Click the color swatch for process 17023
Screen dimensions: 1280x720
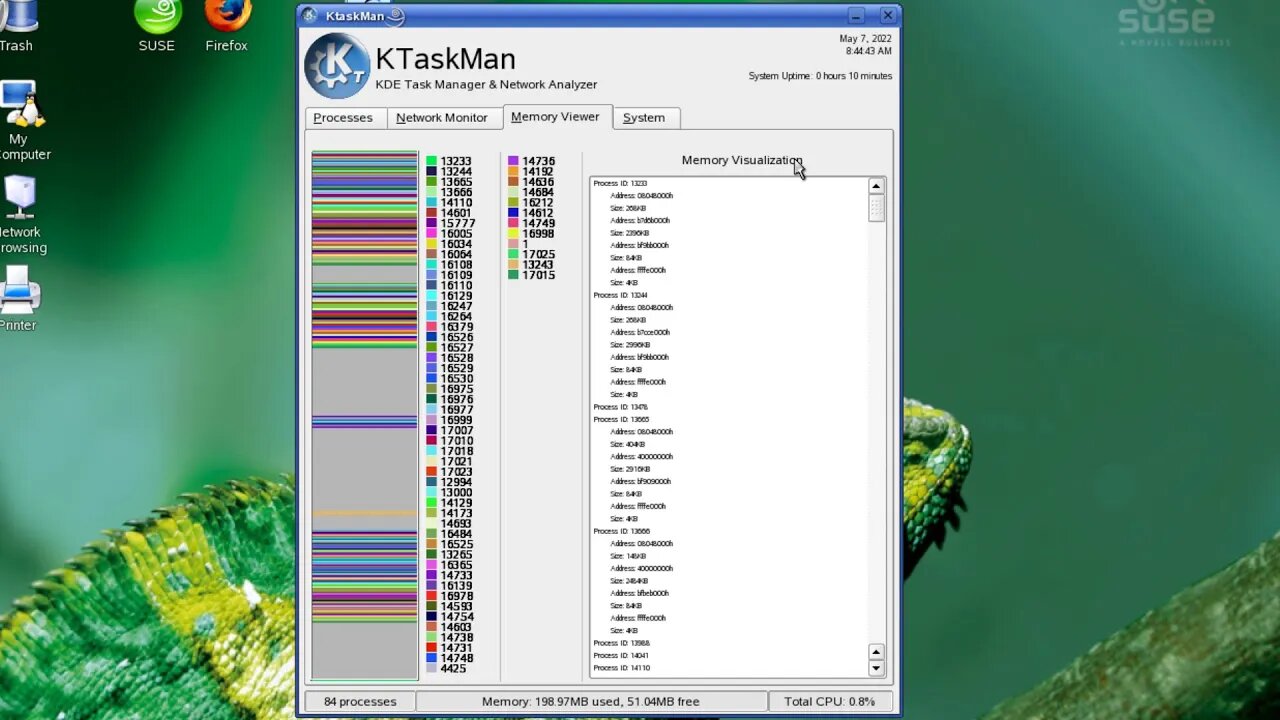[431, 472]
